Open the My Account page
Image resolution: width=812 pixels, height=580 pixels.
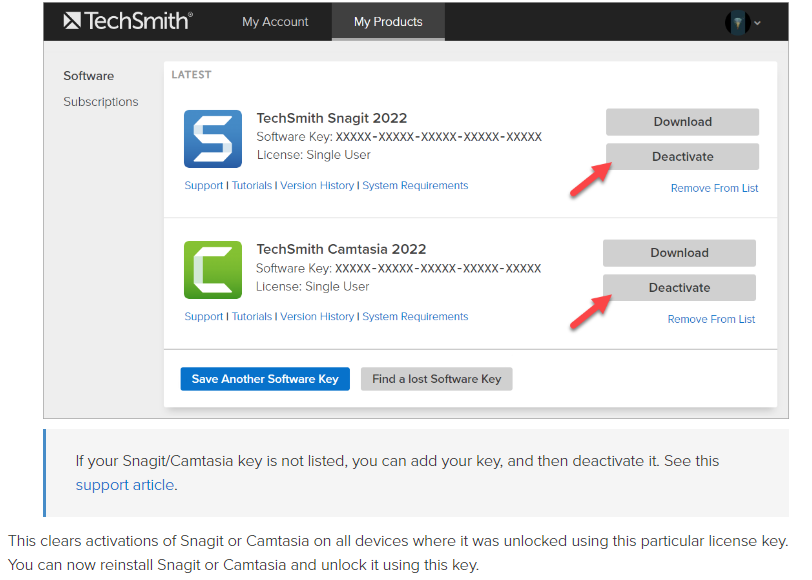point(274,21)
